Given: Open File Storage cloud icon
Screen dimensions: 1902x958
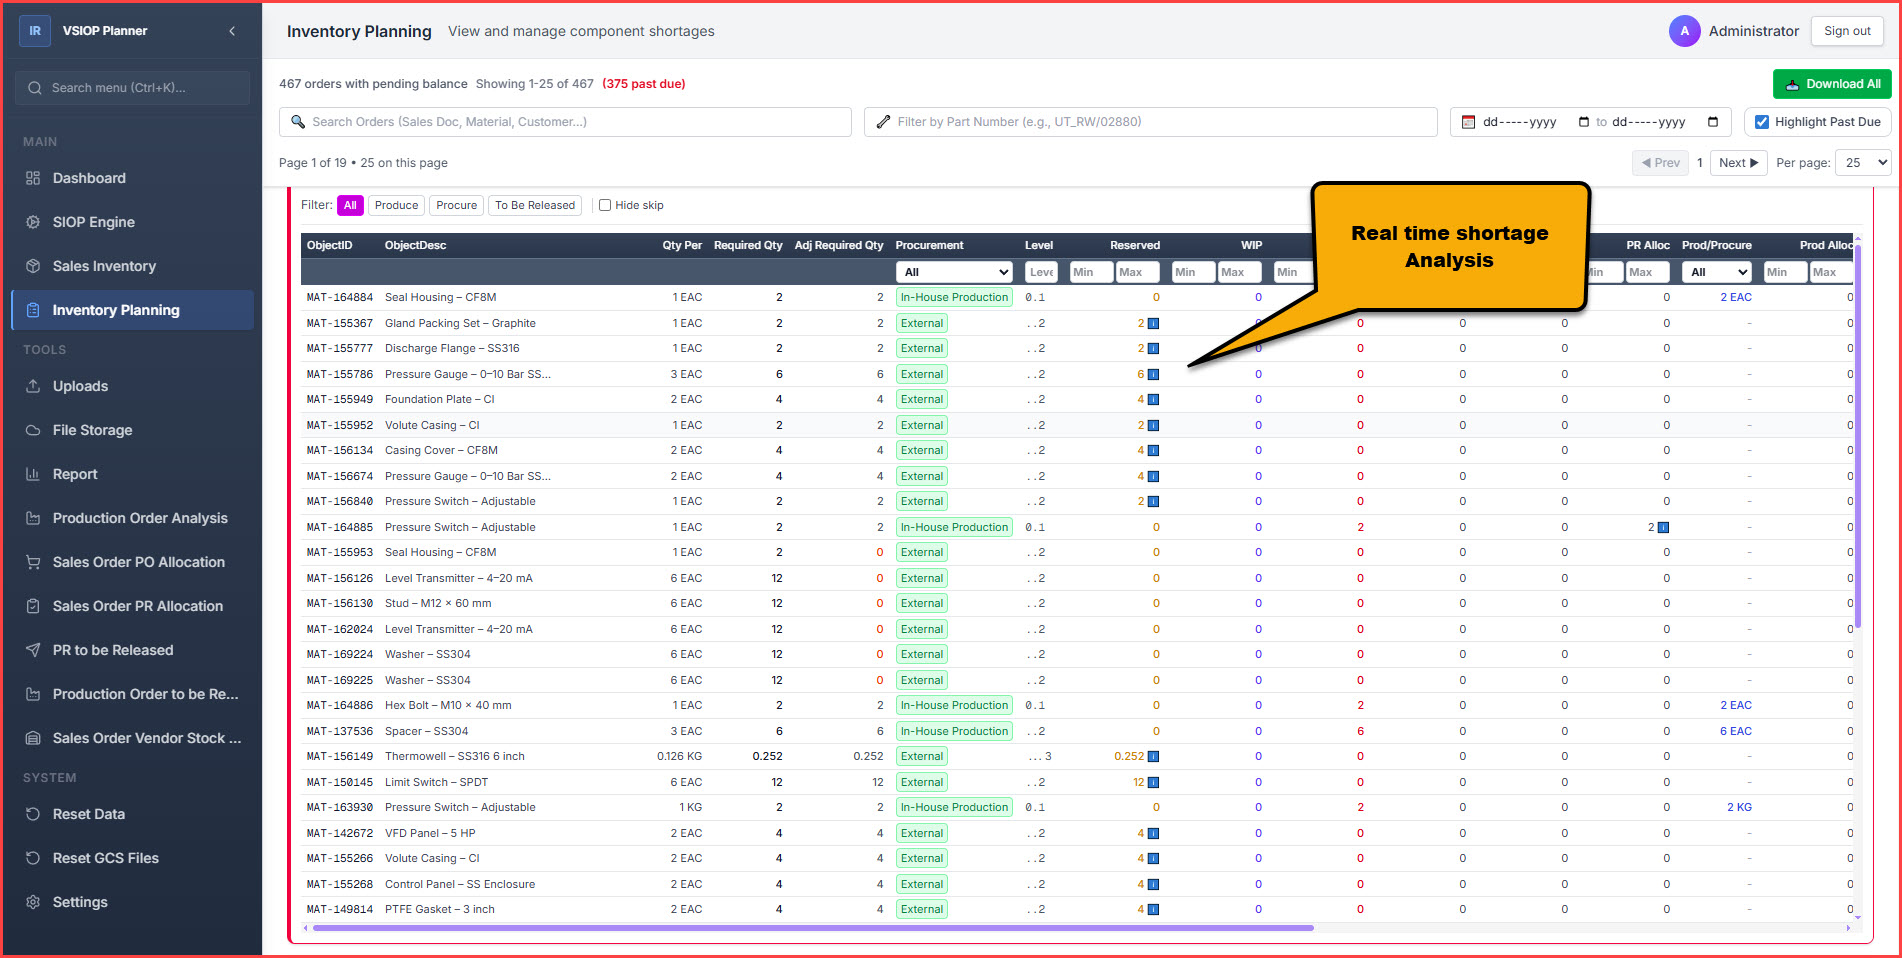Looking at the screenshot, I should tap(33, 430).
